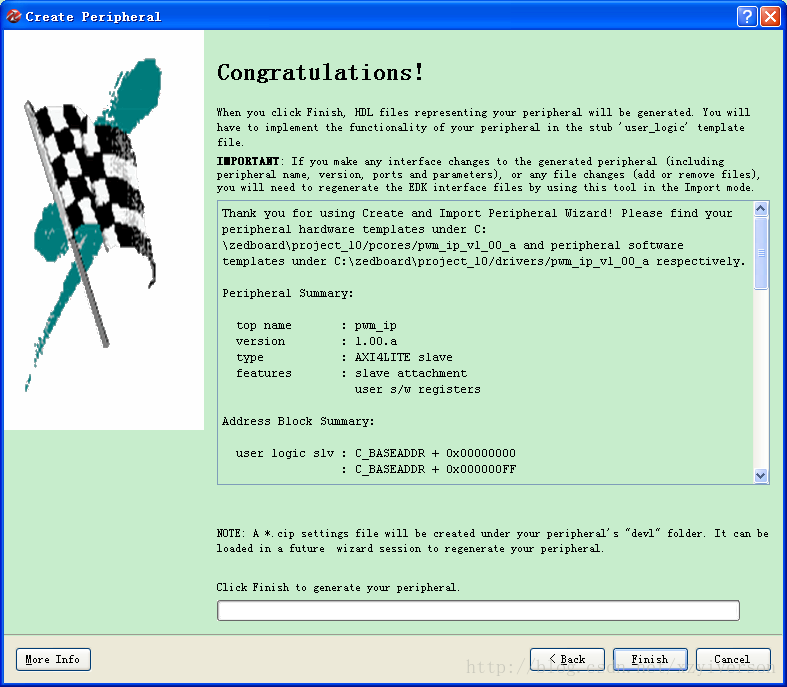Viewport: 787px width, 687px height.
Task: Click the 'top name : pwm_ip' line
Action: click(316, 325)
